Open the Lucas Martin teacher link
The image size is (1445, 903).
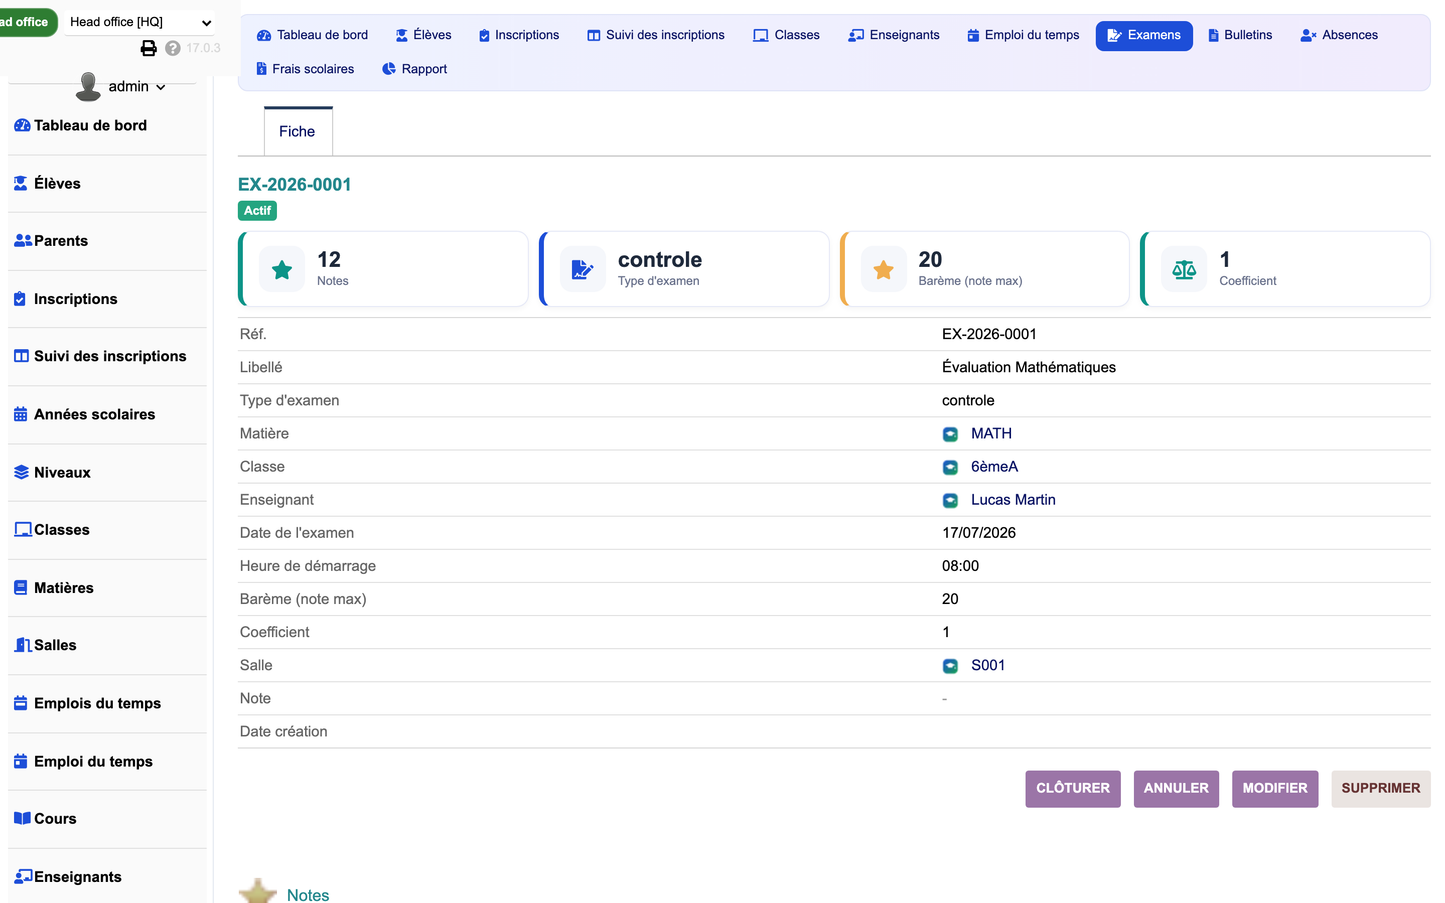tap(1013, 500)
